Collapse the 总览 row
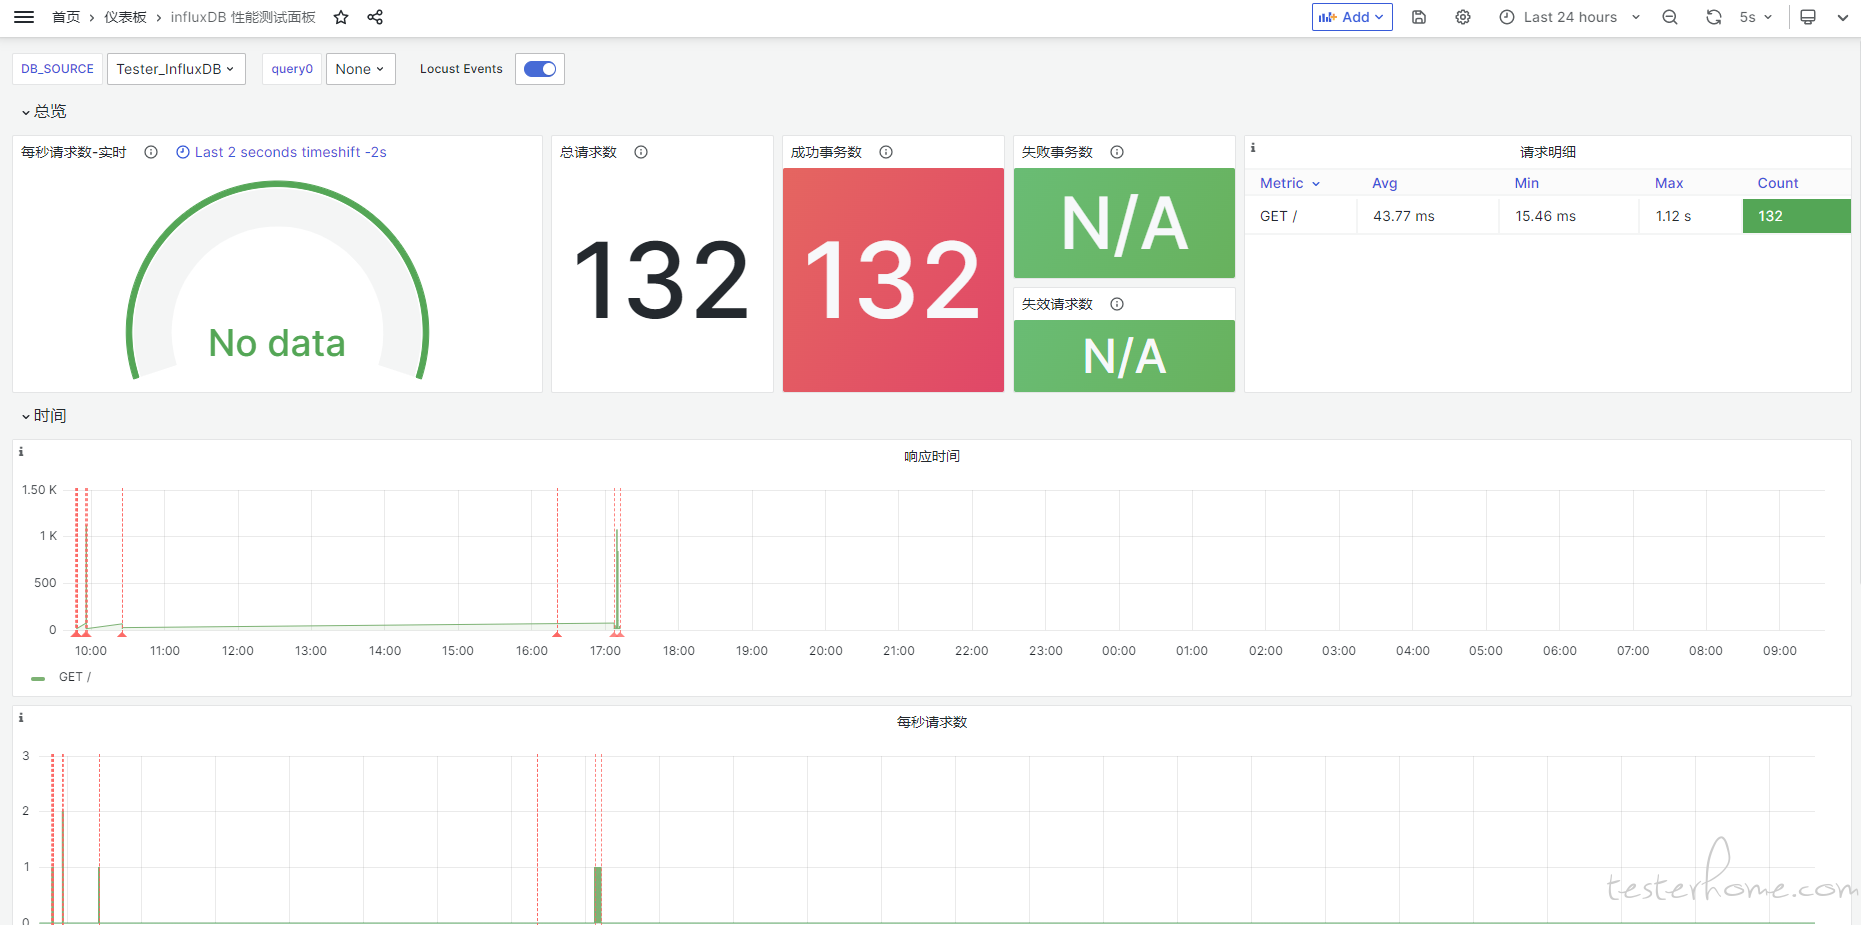Image resolution: width=1861 pixels, height=925 pixels. pos(44,111)
